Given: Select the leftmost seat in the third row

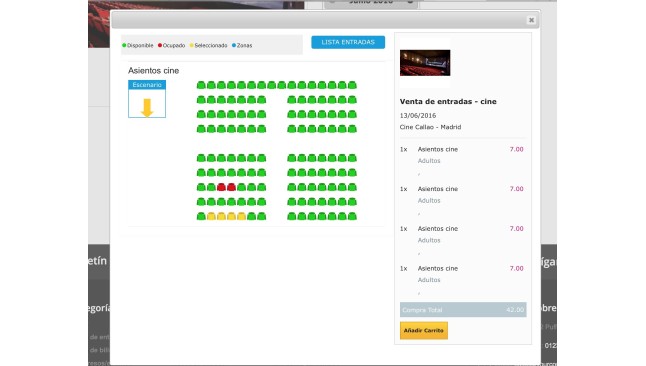Looking at the screenshot, I should 201,114.
